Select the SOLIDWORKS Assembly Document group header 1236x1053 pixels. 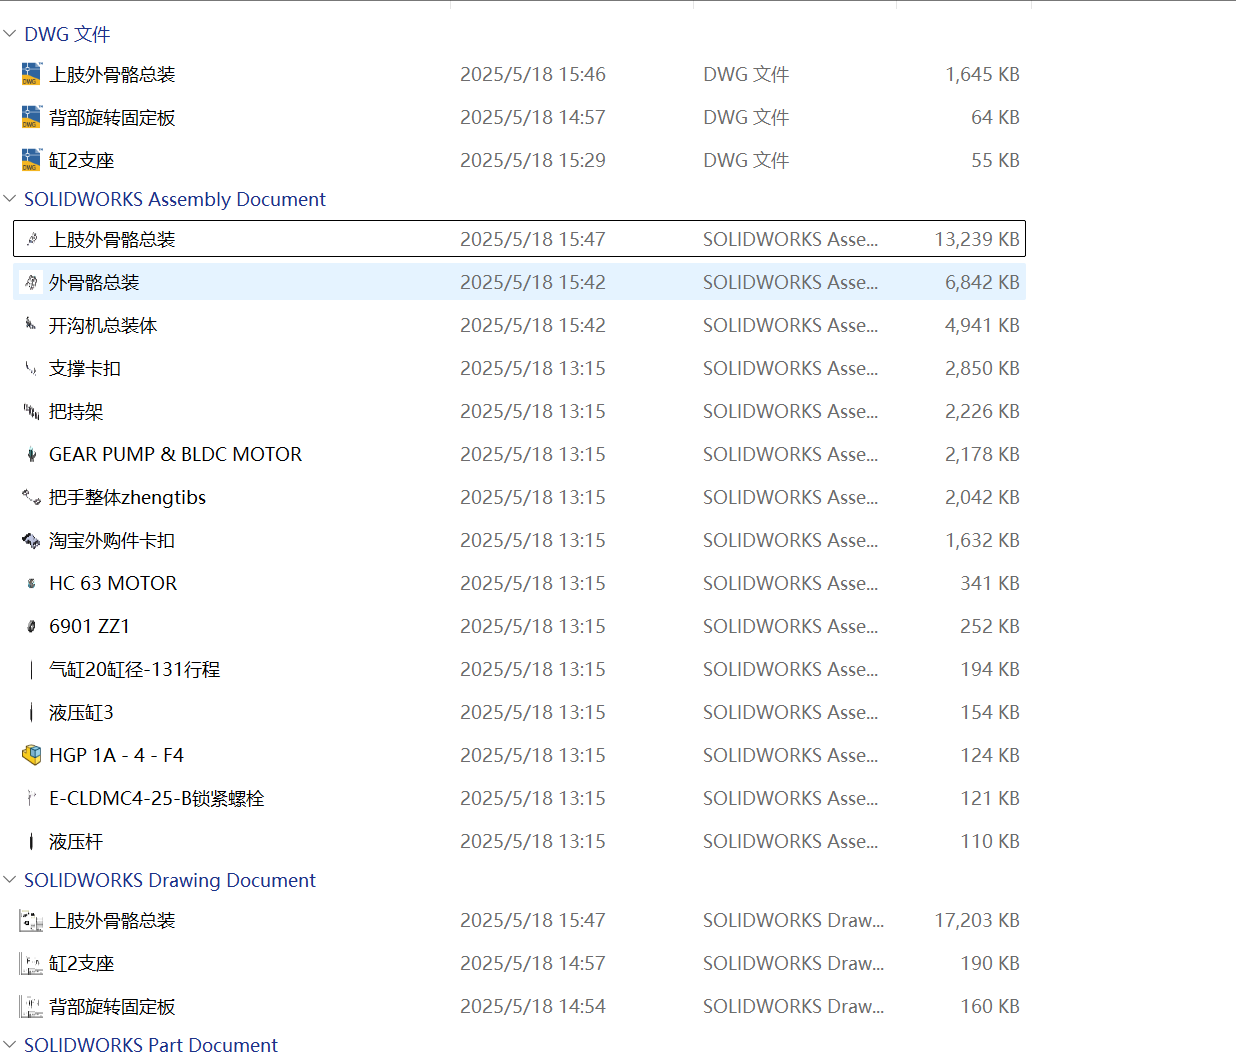coord(175,199)
